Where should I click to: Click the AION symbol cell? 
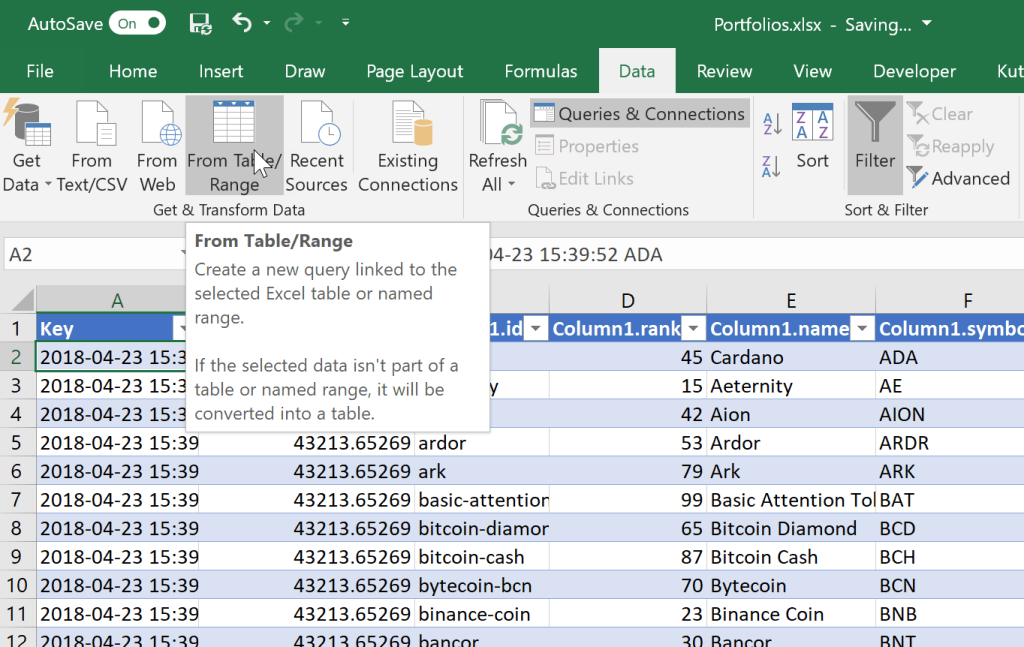pos(950,415)
